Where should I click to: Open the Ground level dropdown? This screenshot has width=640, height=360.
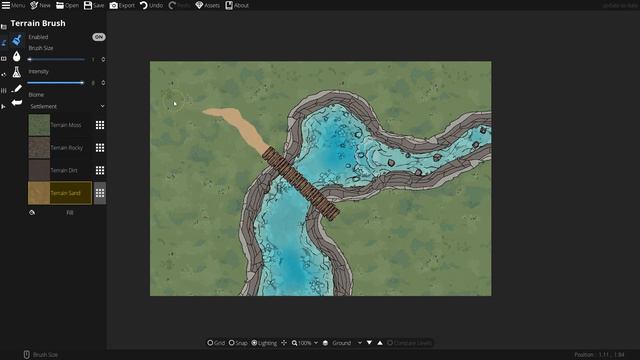(347, 343)
